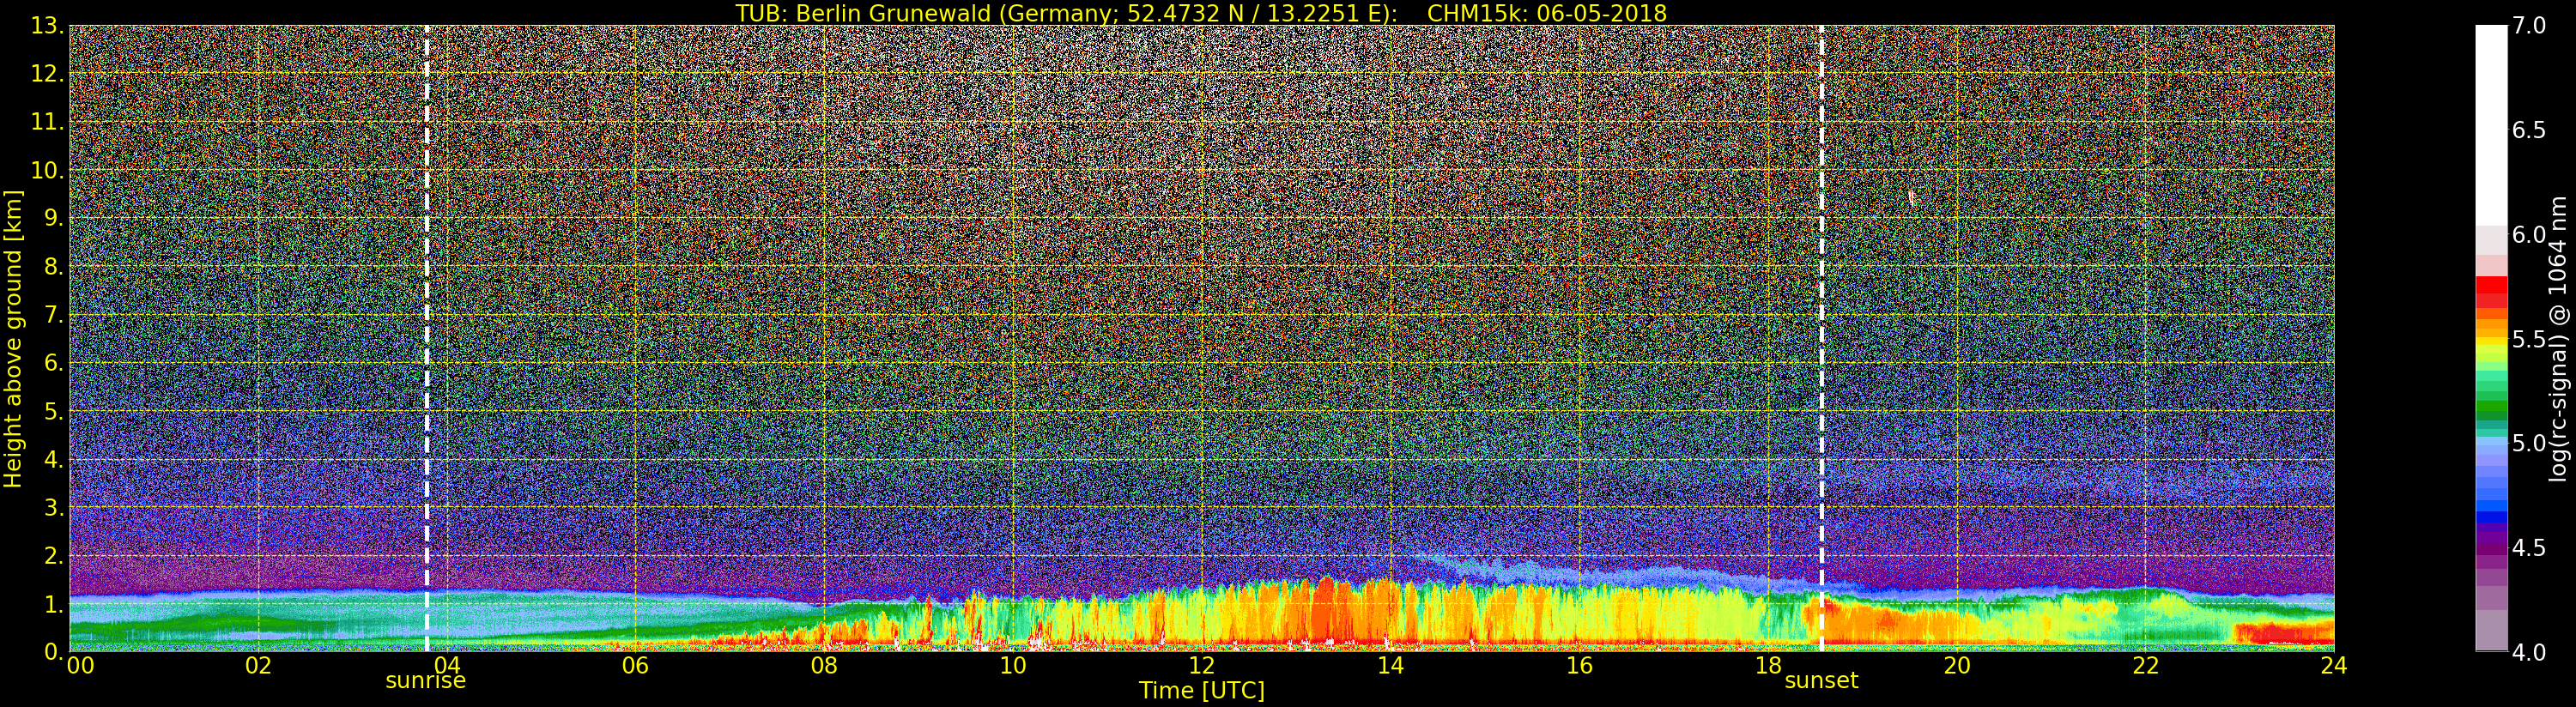
Task: Click the '2.' height axis tick label
Action: pos(53,555)
